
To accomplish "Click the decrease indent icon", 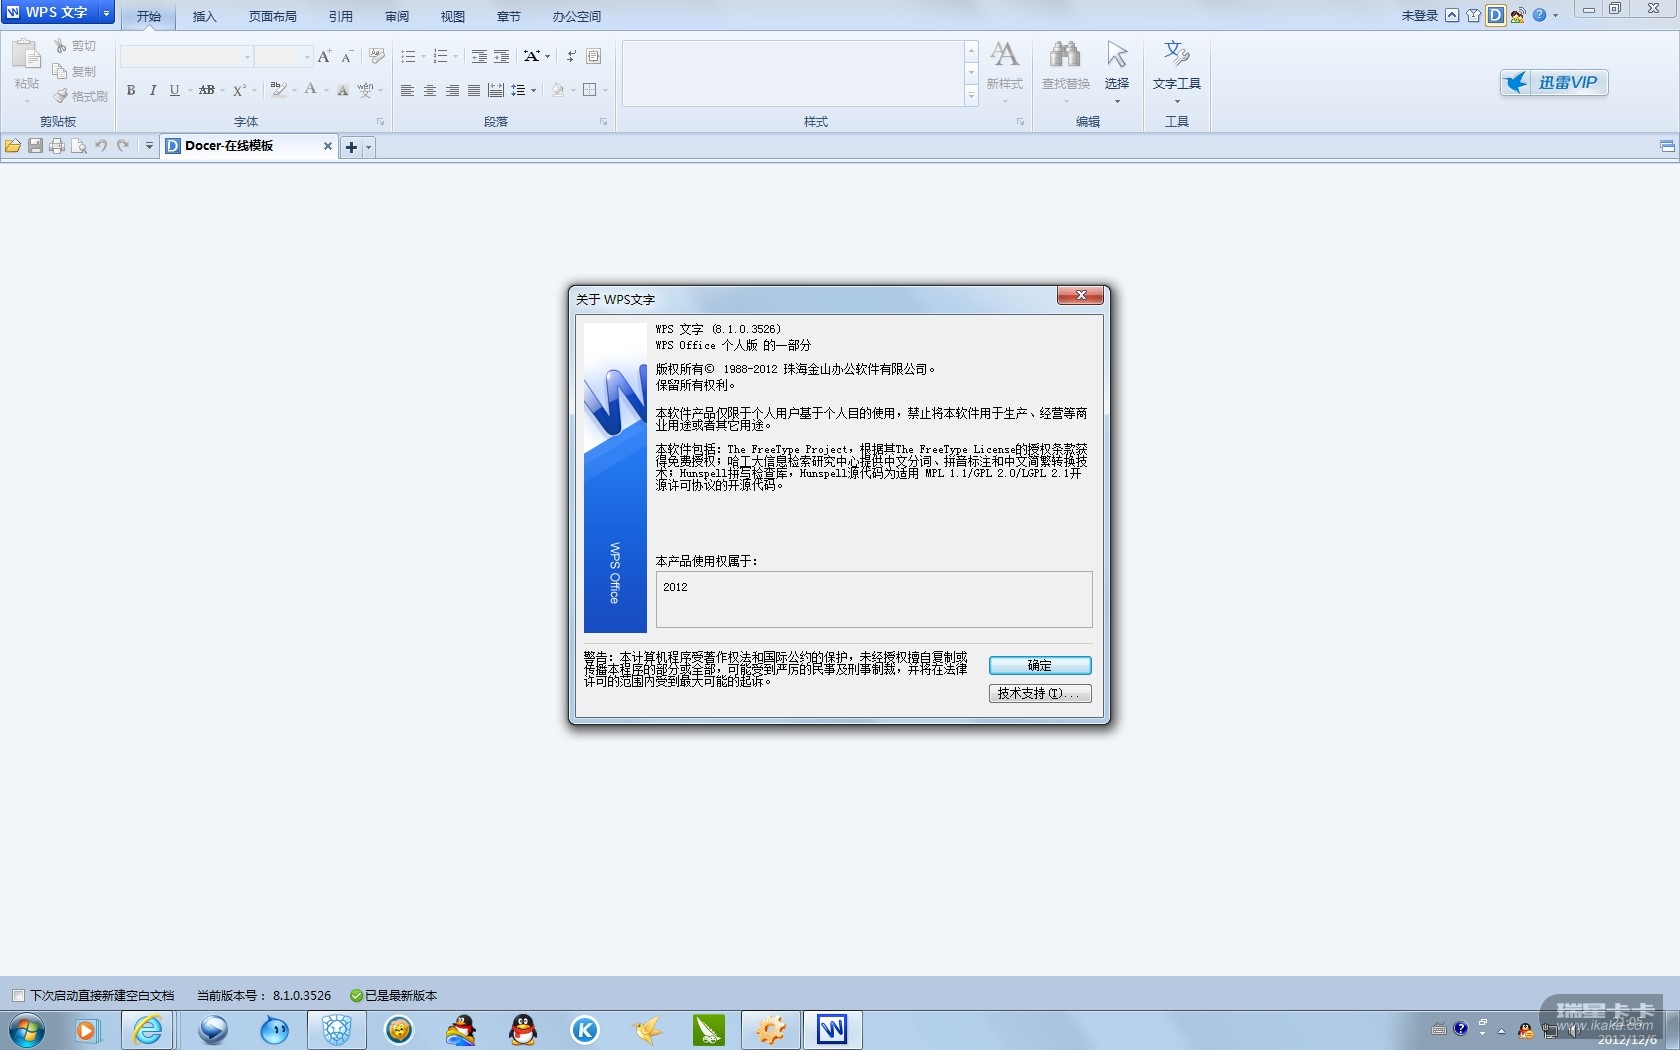I will pos(480,57).
